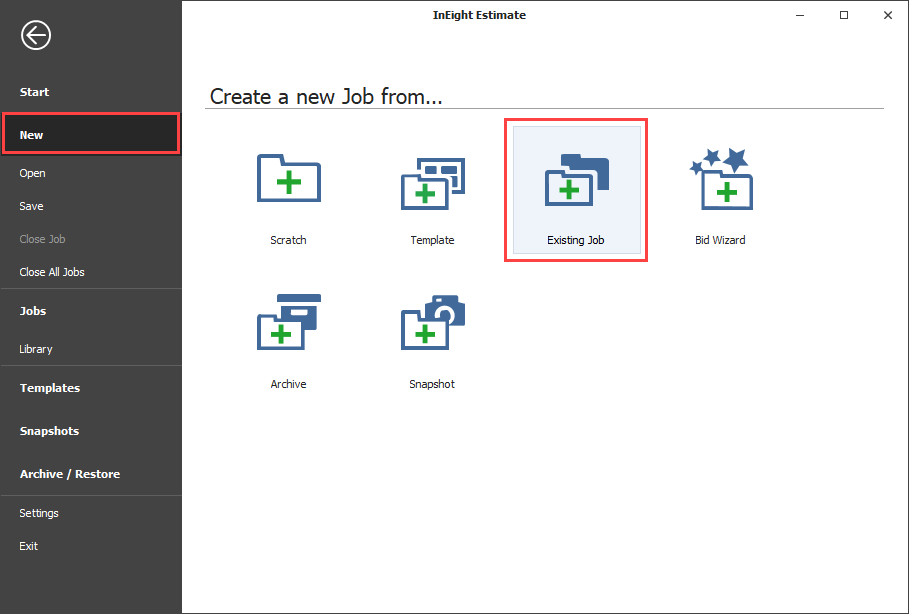909x614 pixels.
Task: Minimize the InEight Estimate window
Action: click(800, 16)
